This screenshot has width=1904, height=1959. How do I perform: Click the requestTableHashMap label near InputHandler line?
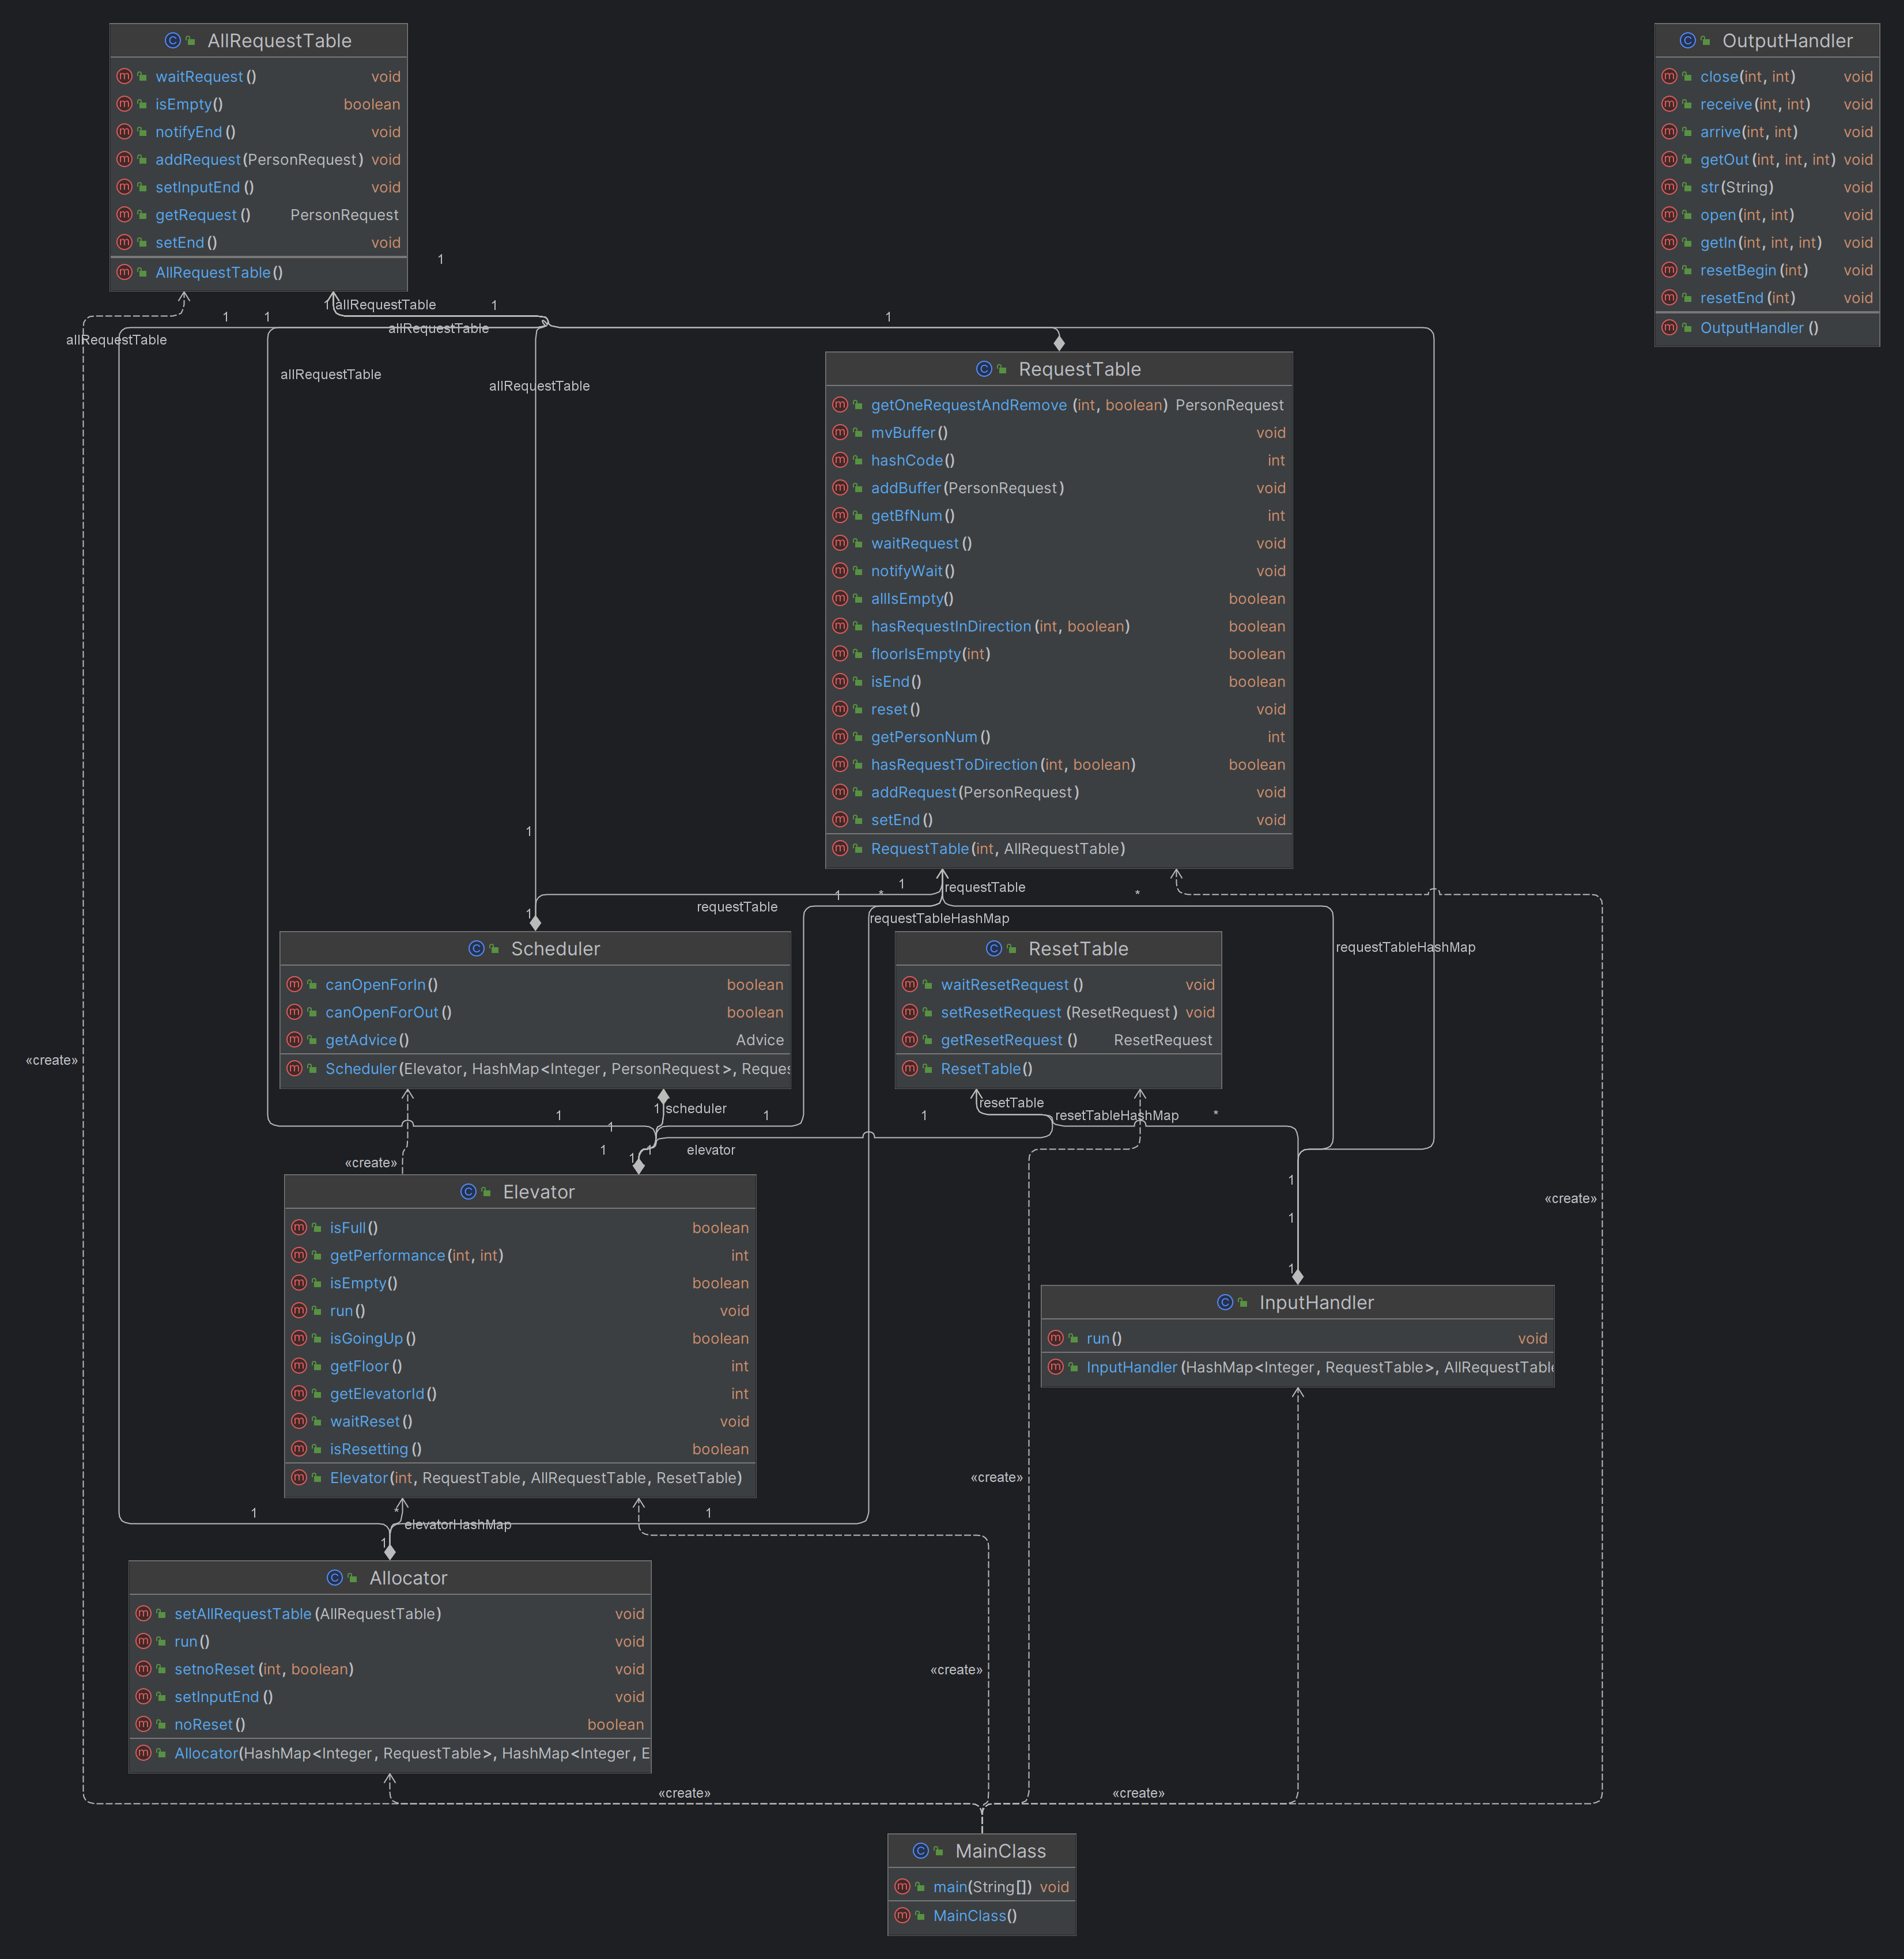(x=1405, y=947)
